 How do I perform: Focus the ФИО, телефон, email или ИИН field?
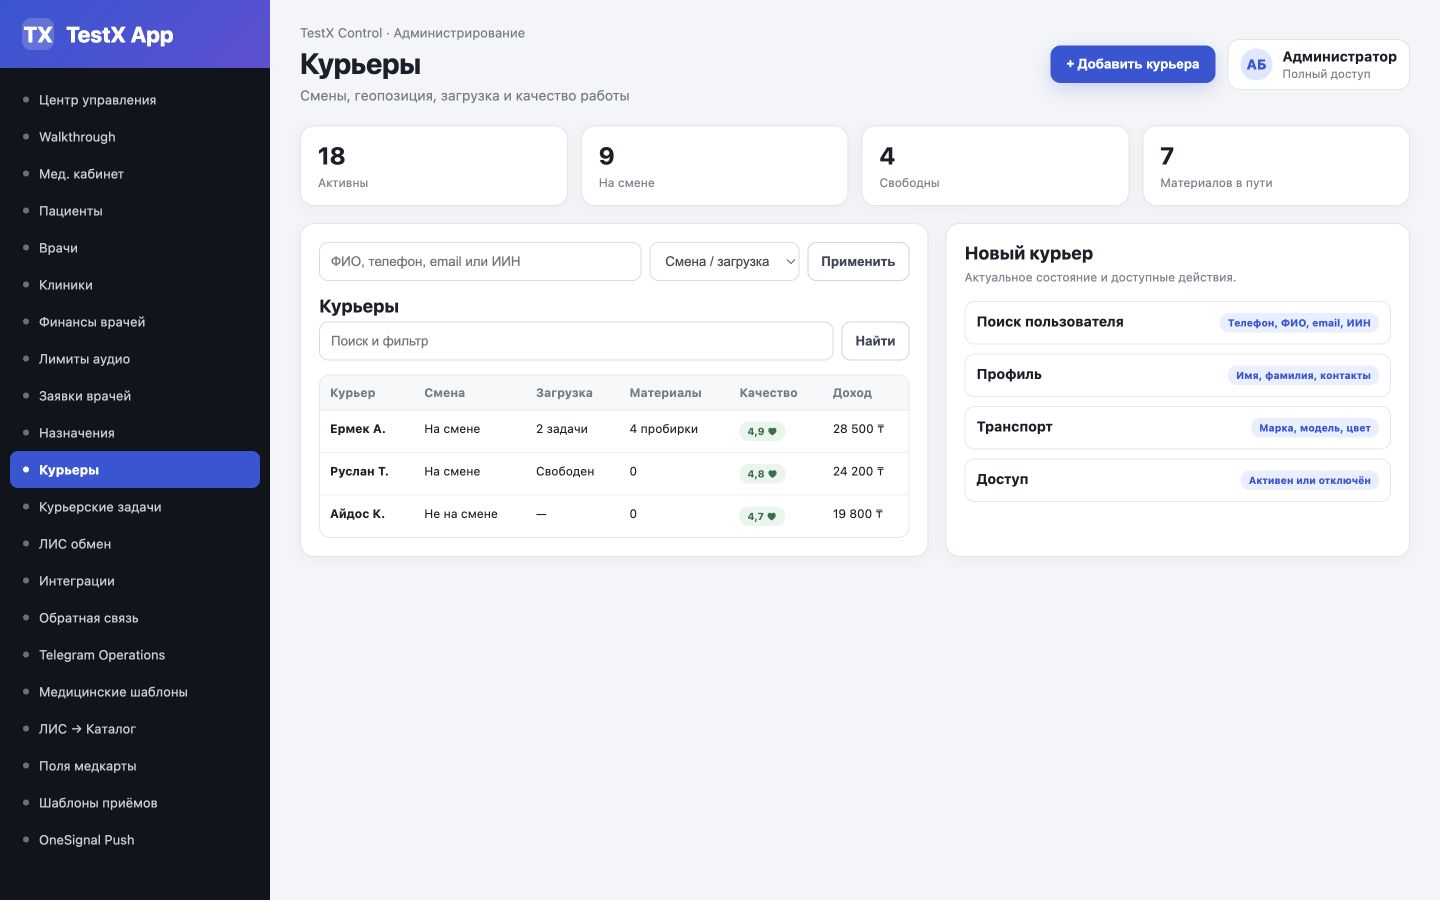[480, 261]
